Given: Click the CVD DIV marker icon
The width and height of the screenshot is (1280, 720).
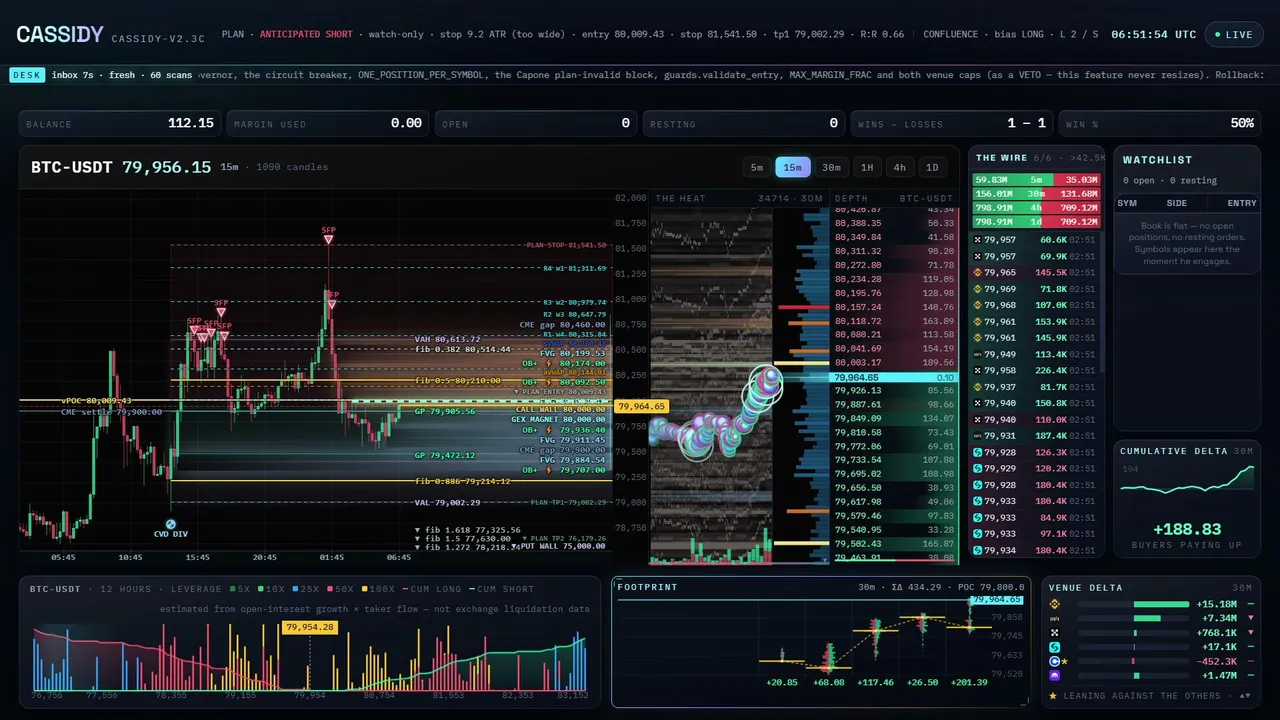Looking at the screenshot, I should click(x=171, y=524).
